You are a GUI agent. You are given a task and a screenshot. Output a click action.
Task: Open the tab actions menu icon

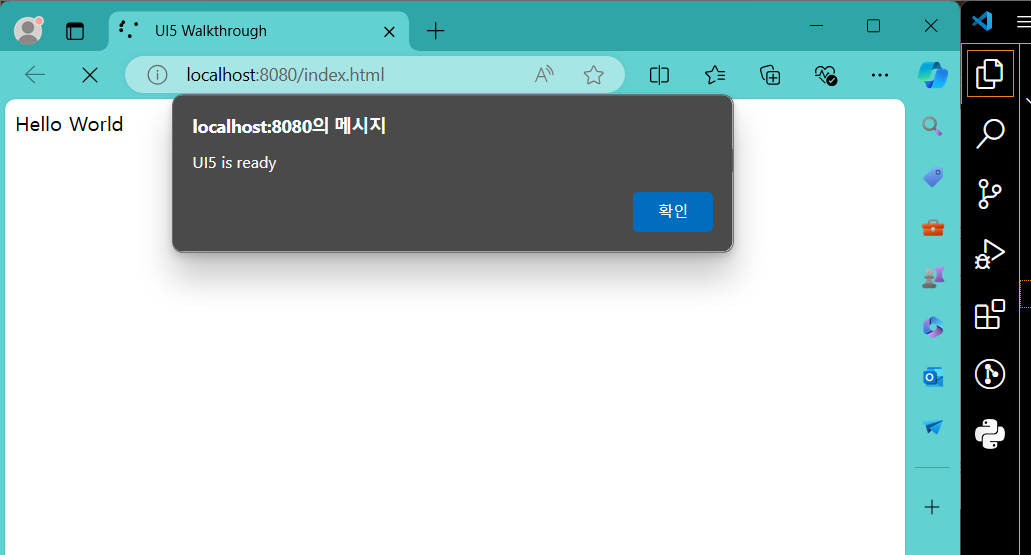pos(75,31)
